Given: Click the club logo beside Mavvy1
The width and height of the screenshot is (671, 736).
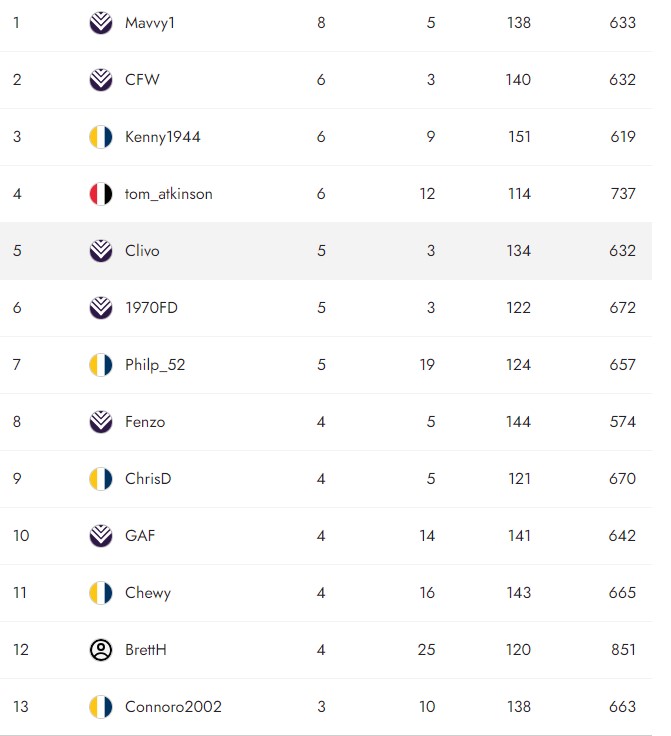Looking at the screenshot, I should (100, 22).
